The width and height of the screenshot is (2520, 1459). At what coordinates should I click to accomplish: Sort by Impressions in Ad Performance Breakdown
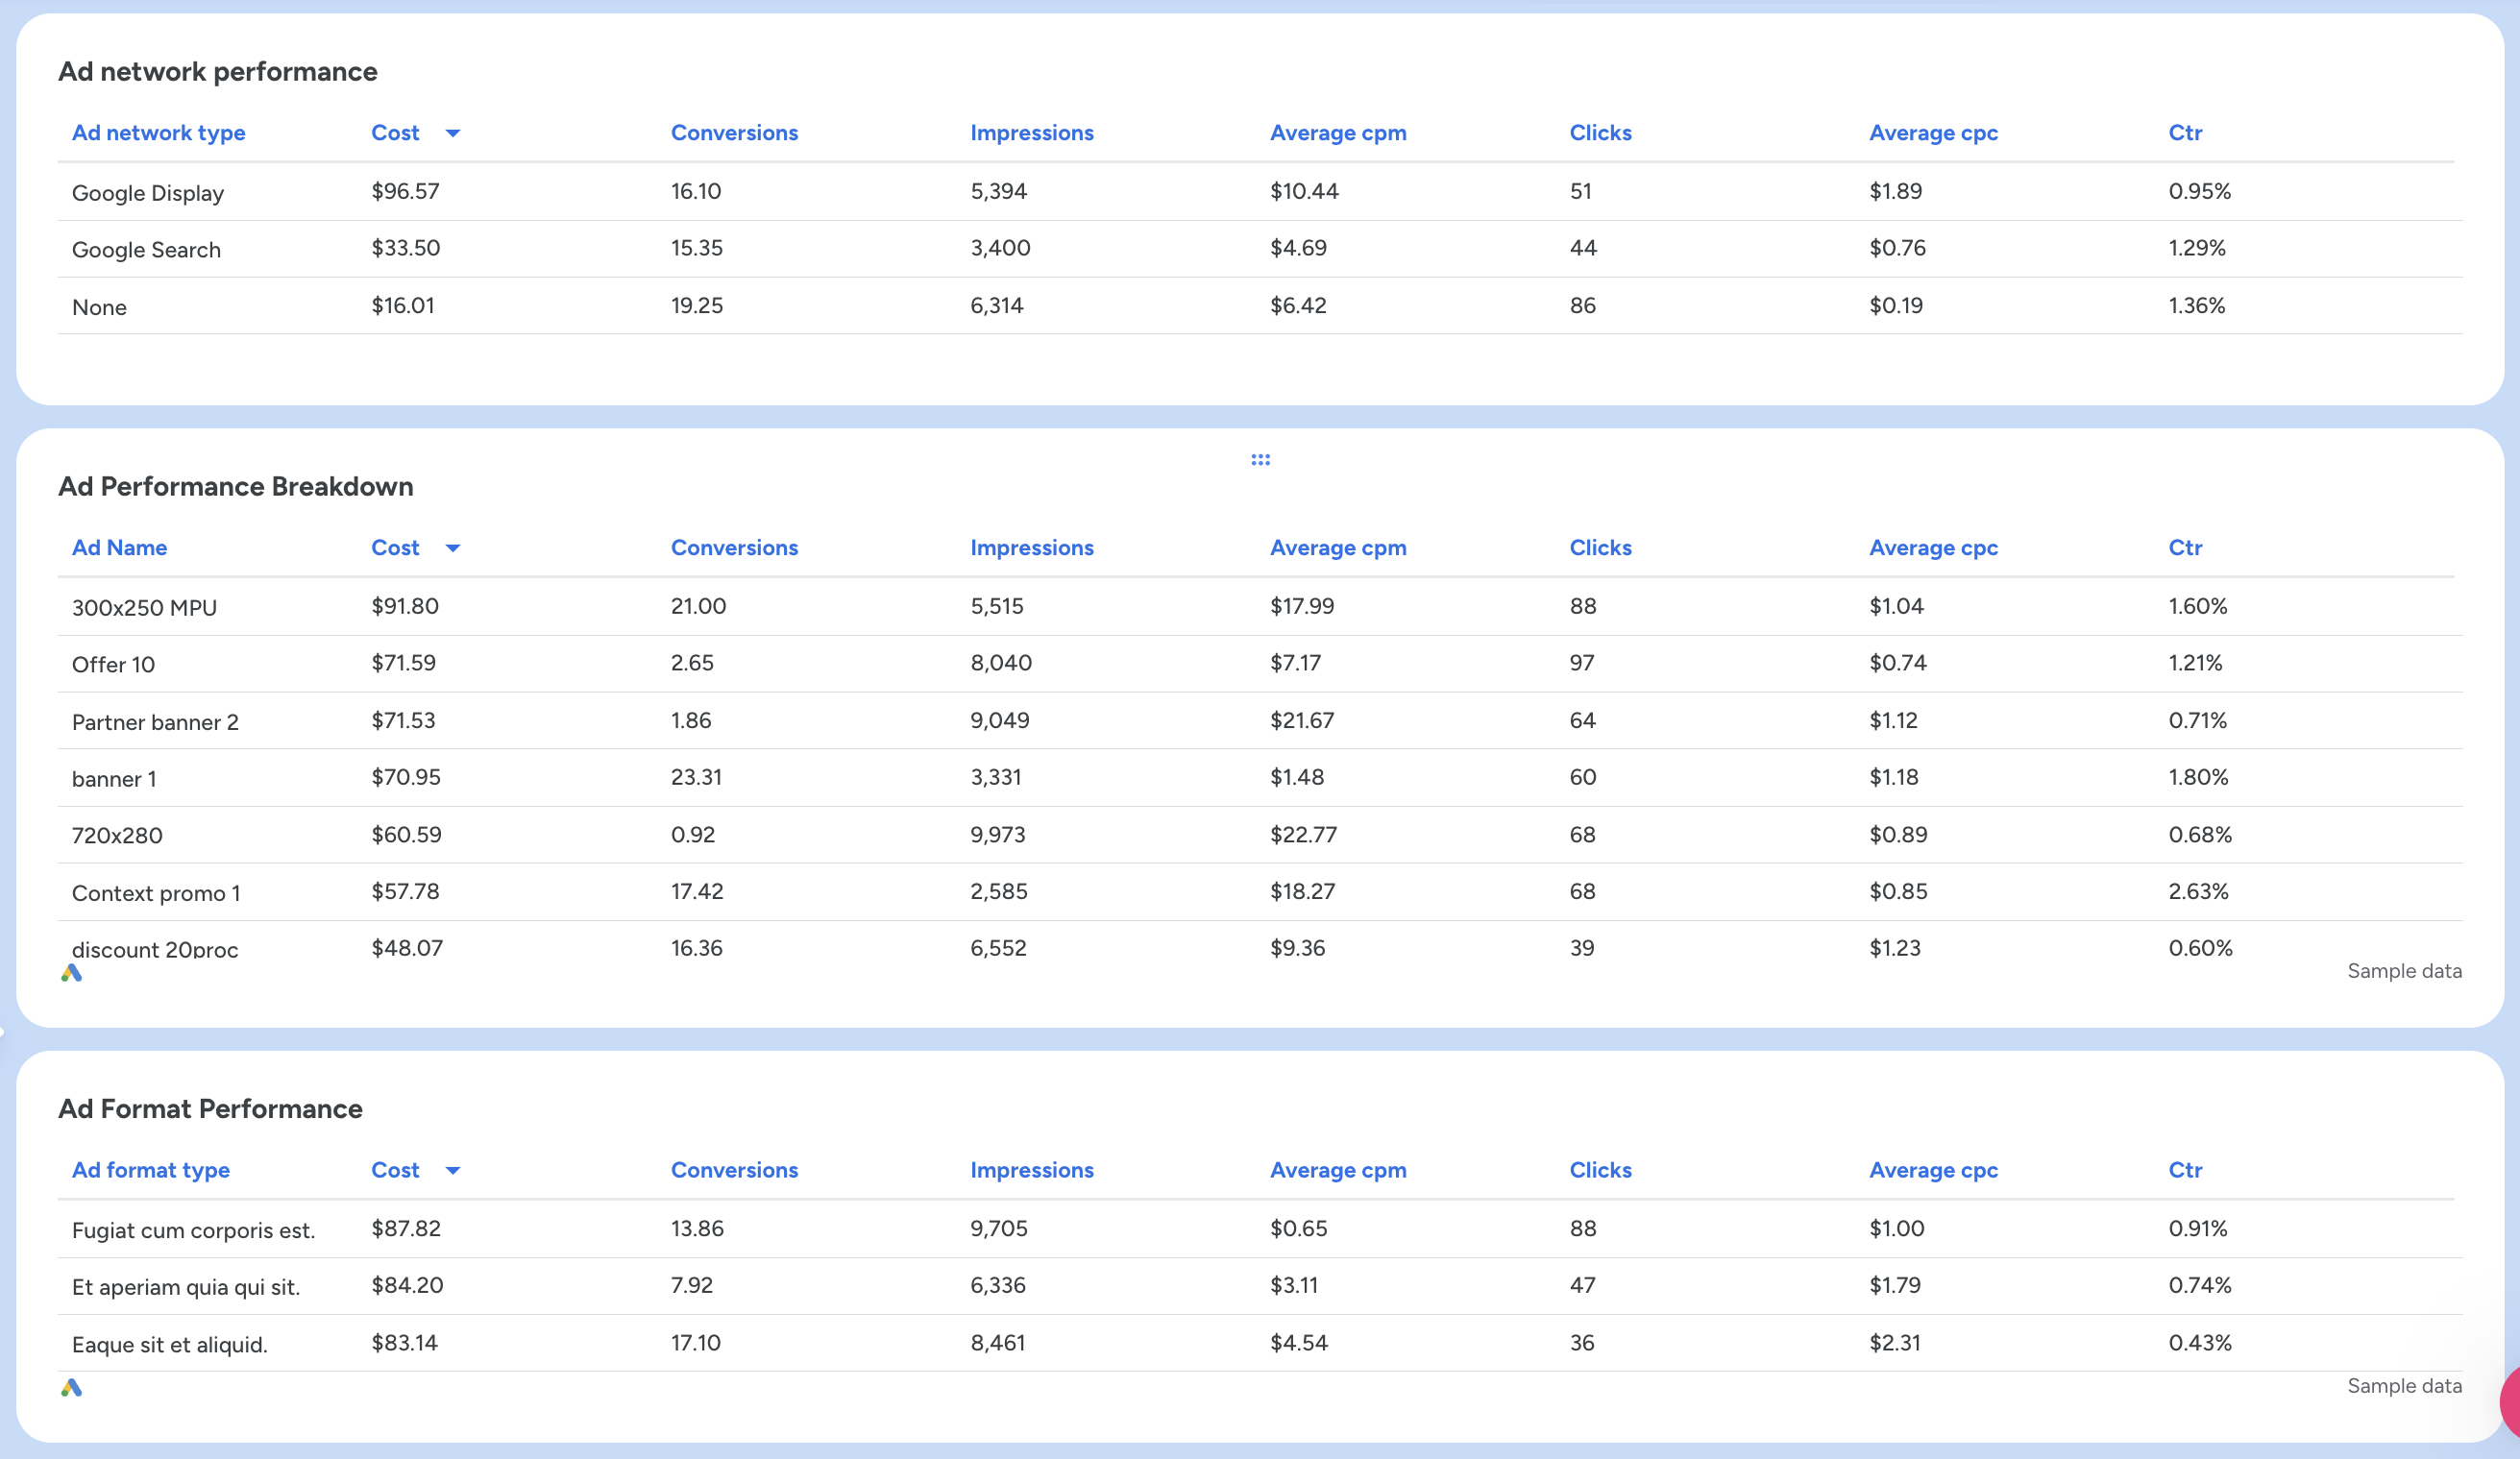pos(1032,548)
